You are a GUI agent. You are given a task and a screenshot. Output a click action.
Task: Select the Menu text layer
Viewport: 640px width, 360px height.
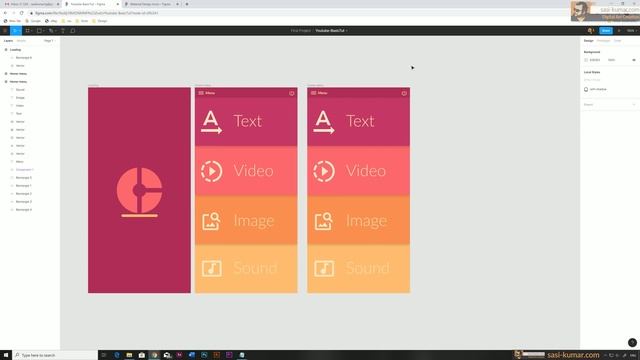pyautogui.click(x=20, y=162)
